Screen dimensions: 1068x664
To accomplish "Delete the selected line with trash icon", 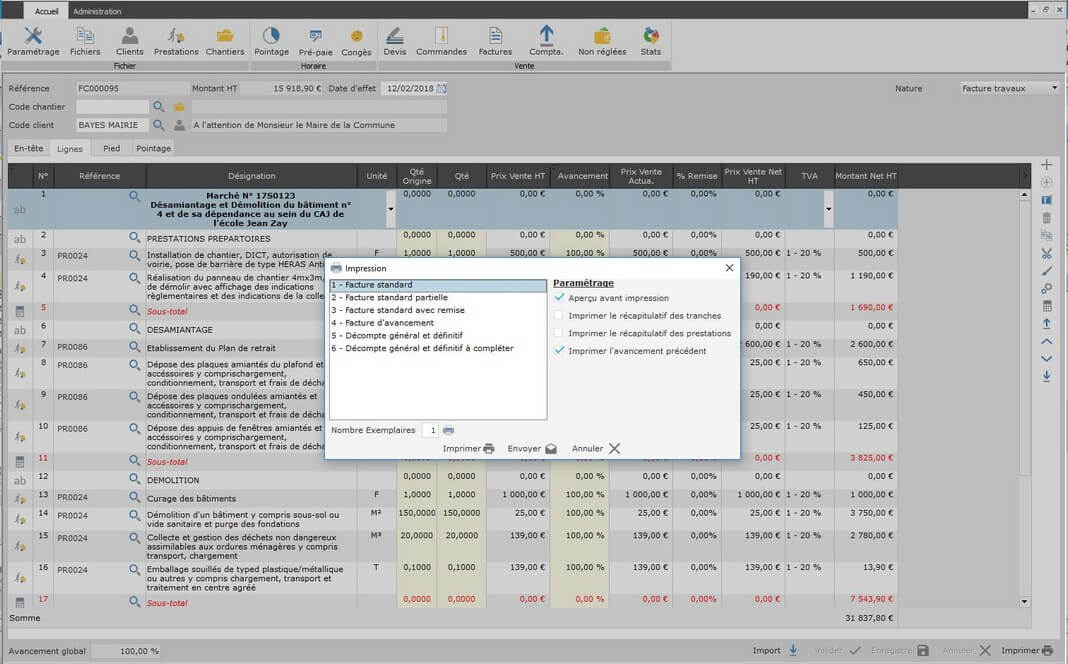I will (x=1047, y=218).
